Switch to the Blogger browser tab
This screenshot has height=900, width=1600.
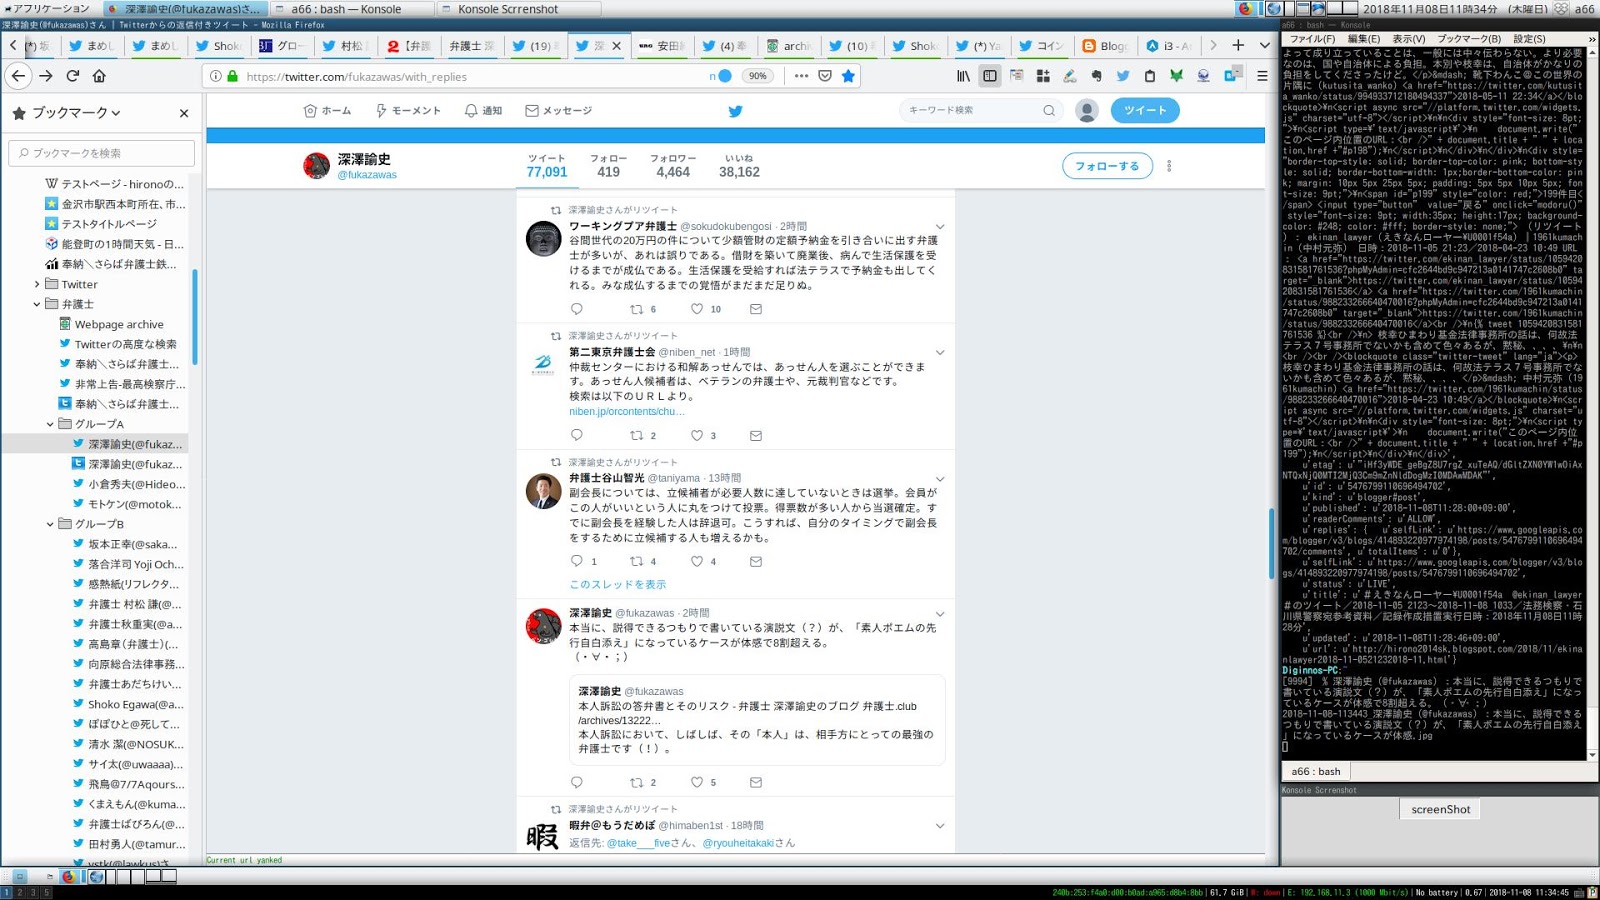point(1105,45)
